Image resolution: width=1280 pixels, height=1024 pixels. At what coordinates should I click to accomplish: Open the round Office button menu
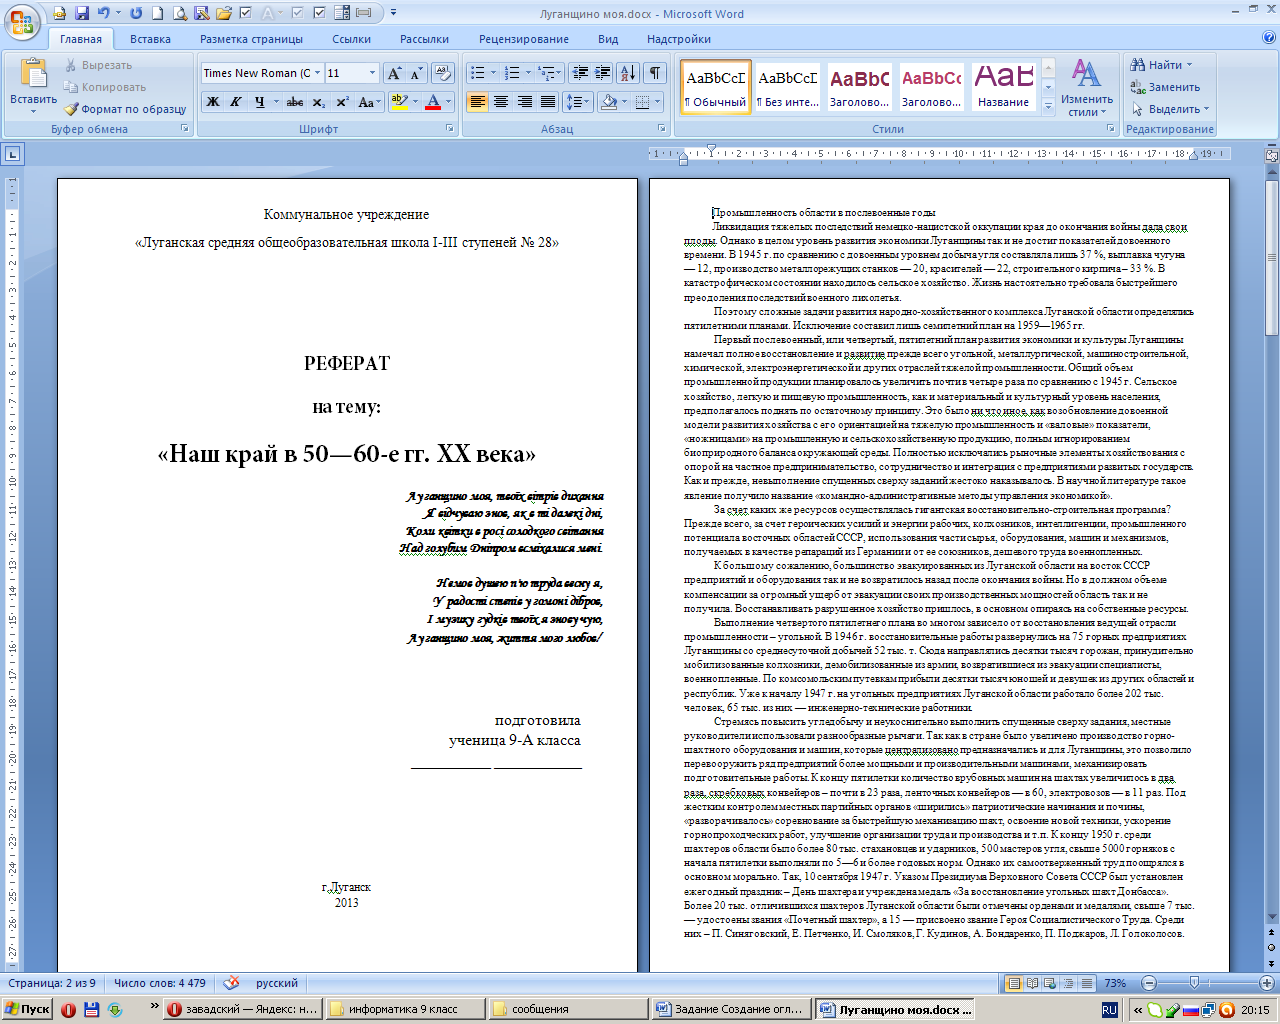point(23,22)
